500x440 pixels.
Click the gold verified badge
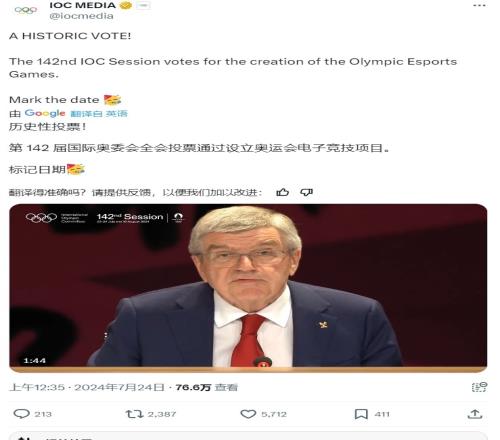[x=126, y=5]
